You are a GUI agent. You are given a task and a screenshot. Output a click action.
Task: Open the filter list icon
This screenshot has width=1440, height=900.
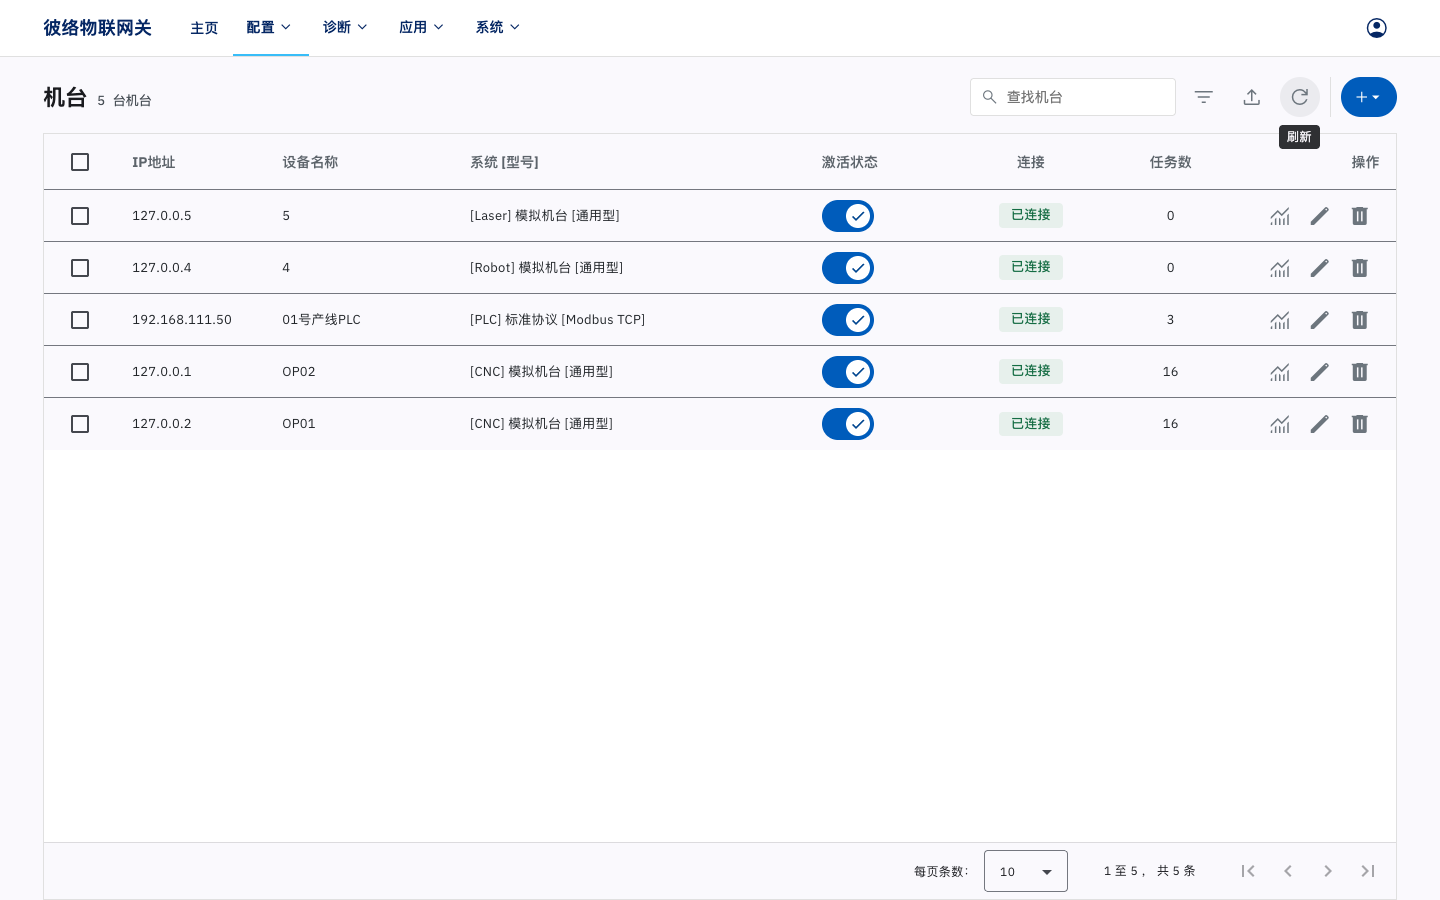coord(1203,97)
